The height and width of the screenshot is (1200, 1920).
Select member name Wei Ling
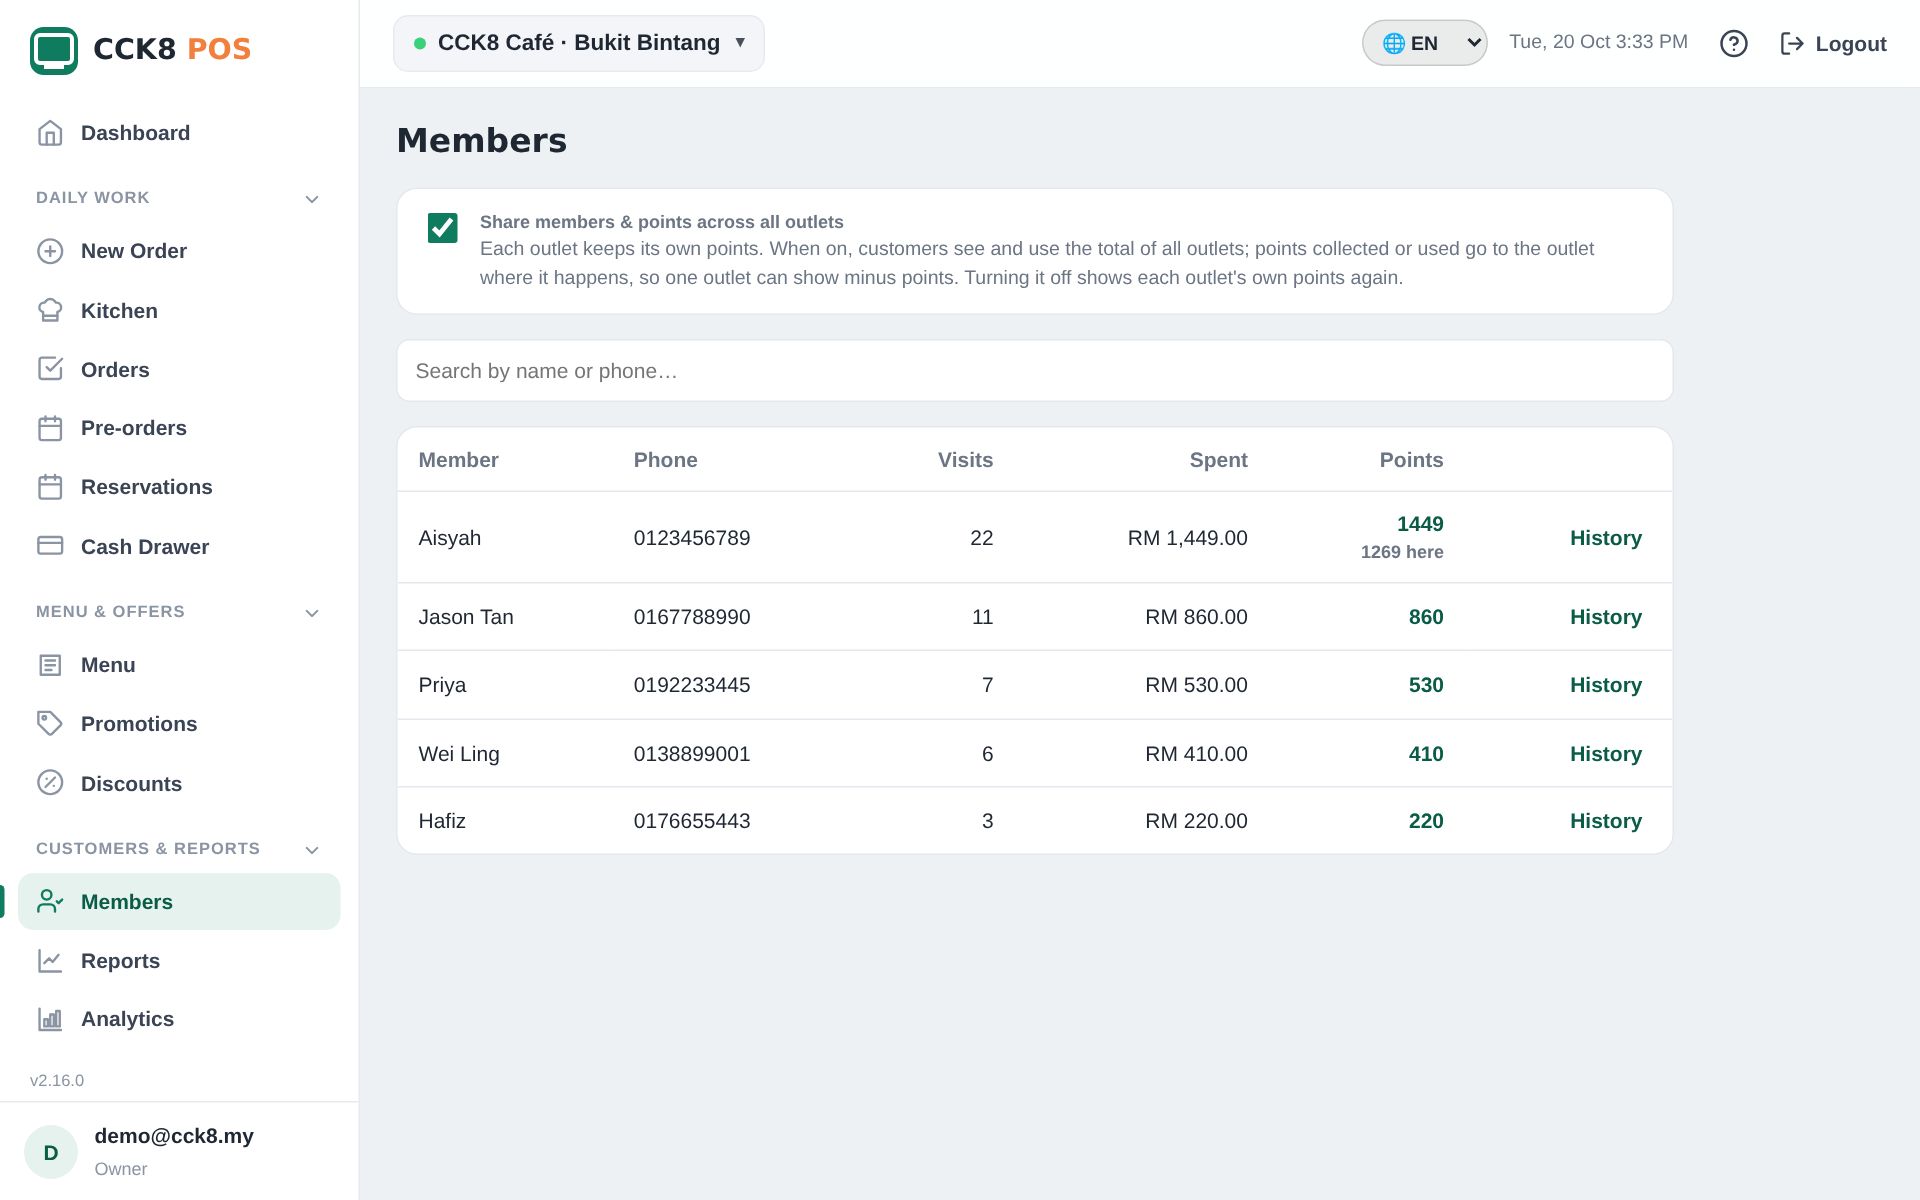(459, 754)
